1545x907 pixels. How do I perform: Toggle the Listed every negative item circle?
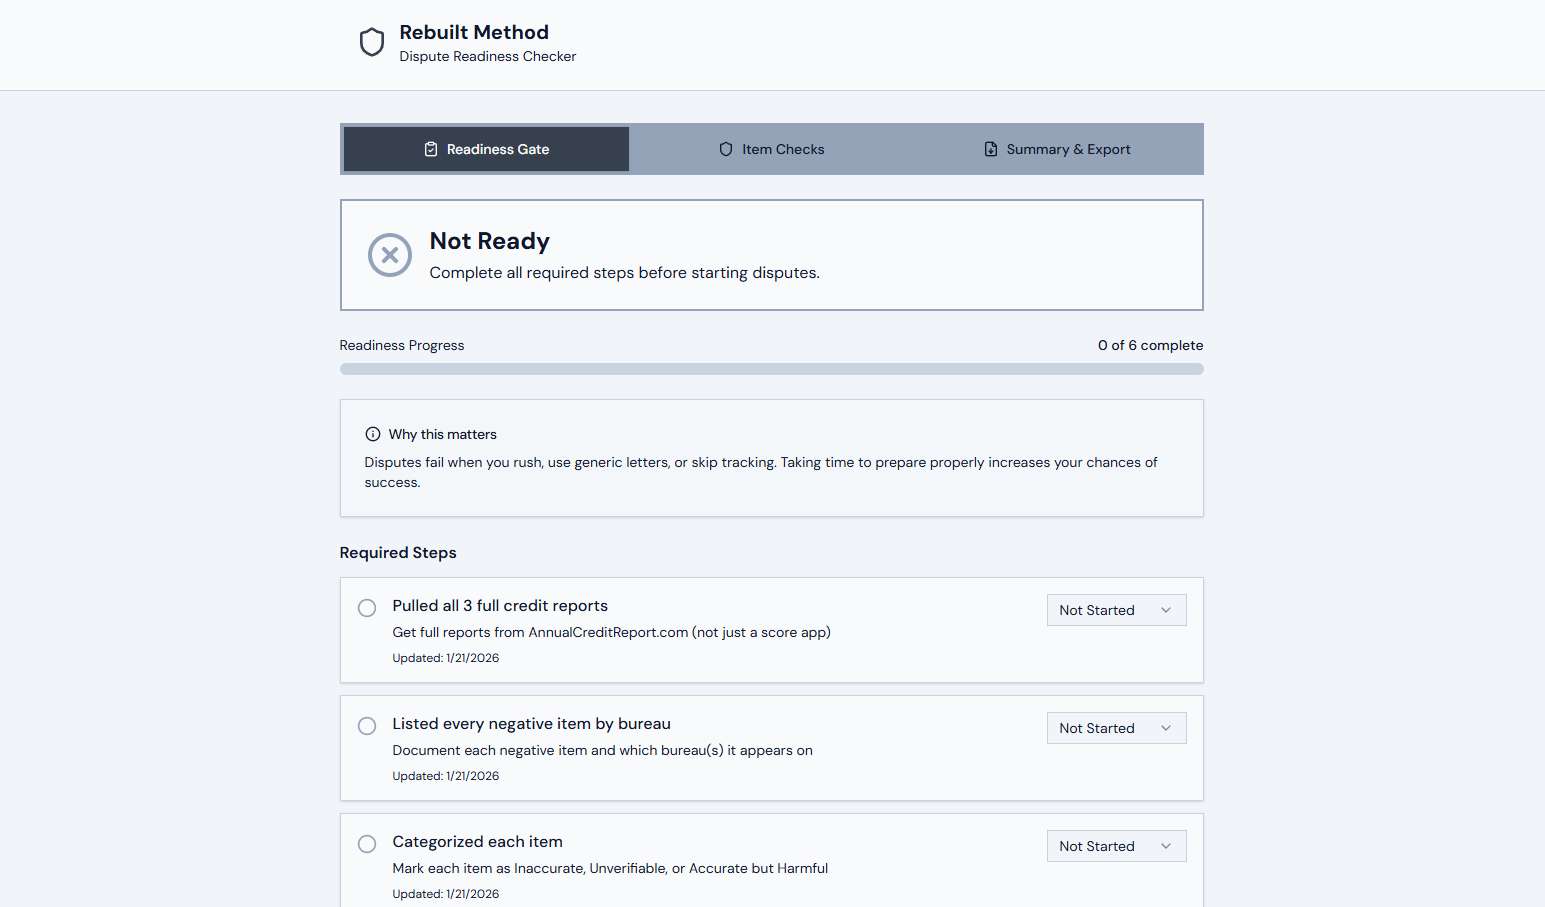[x=367, y=726]
